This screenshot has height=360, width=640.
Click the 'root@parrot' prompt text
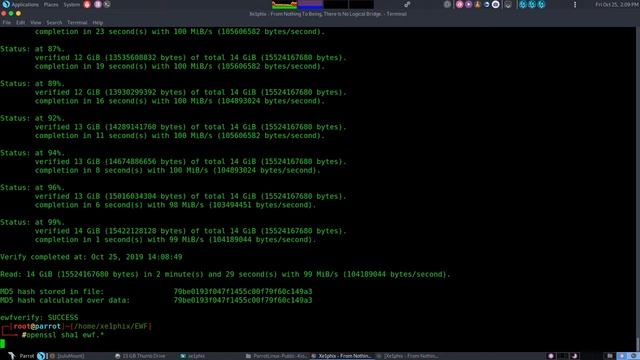(x=37, y=326)
